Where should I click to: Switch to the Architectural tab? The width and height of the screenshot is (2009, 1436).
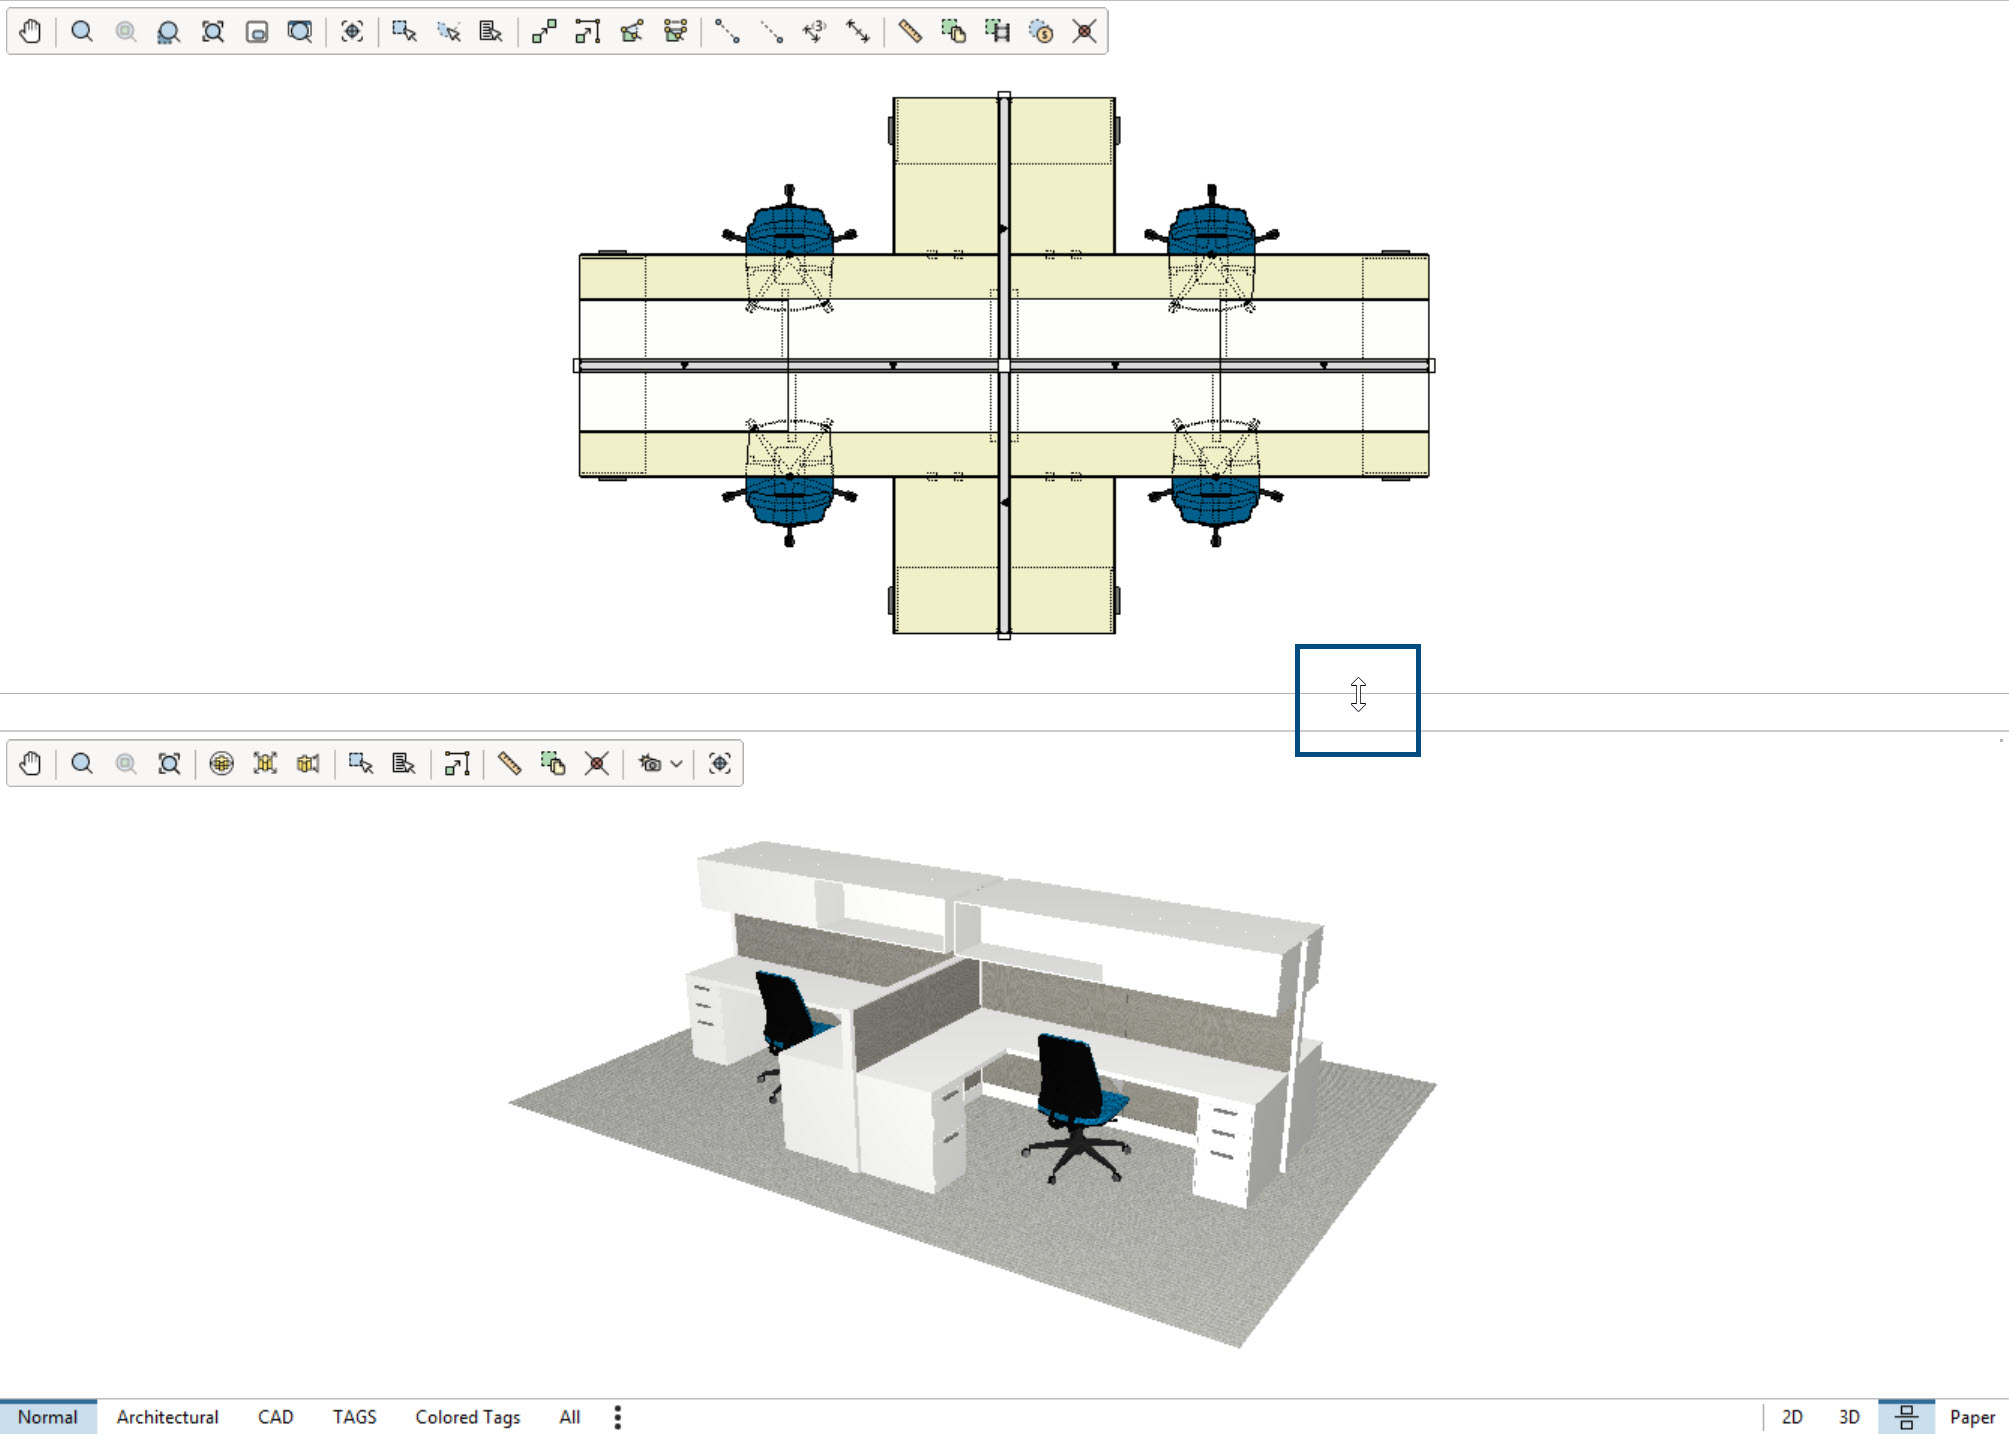[x=167, y=1417]
